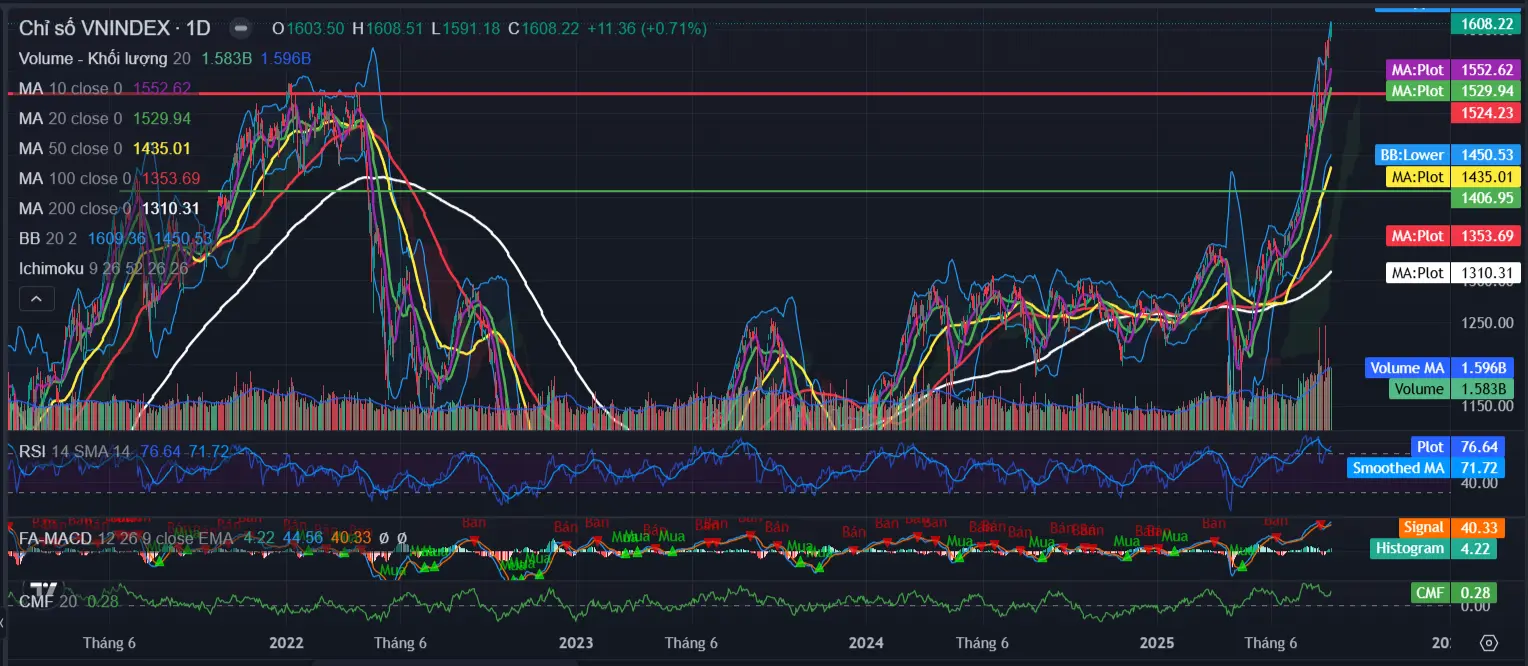Select the MA 50 close indicator legend
1528x666 pixels.
[x=105, y=148]
